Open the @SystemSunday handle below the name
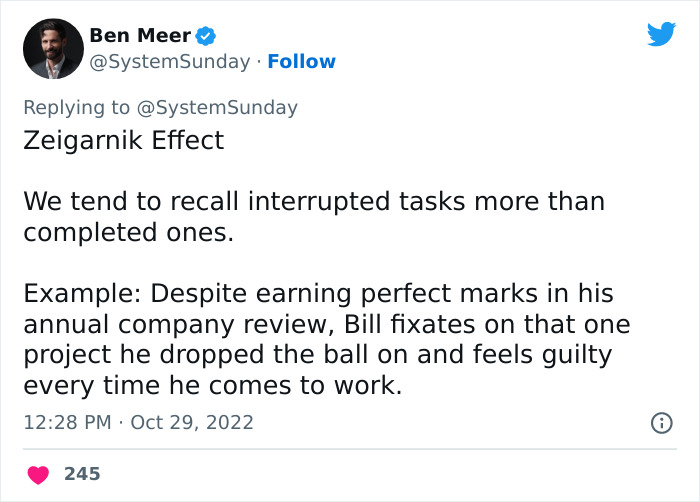Image resolution: width=700 pixels, height=502 pixels. [x=170, y=62]
